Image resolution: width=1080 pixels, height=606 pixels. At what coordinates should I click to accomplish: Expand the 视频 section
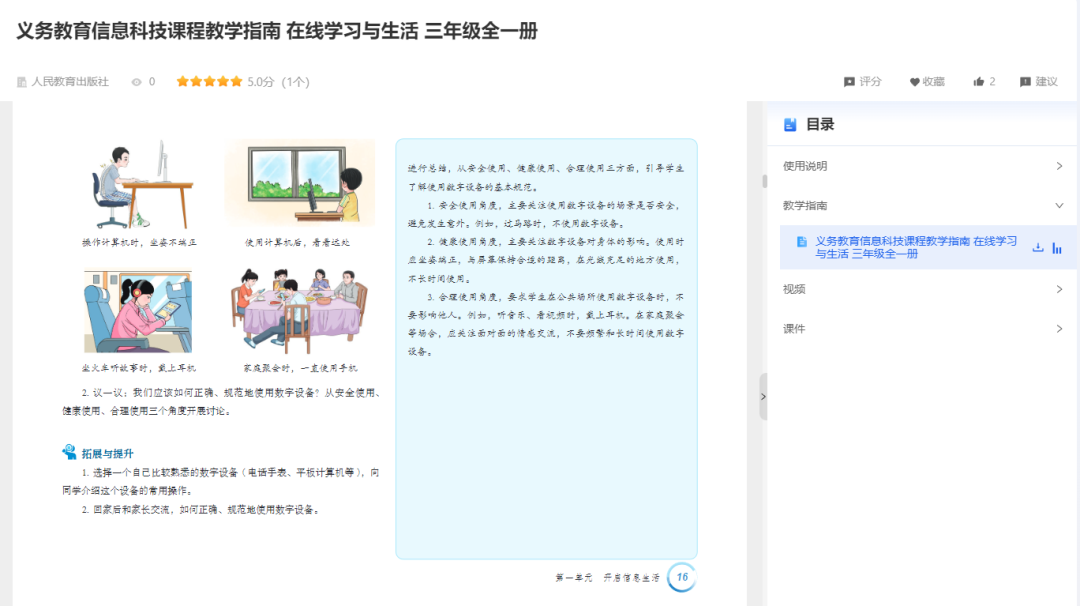tap(1060, 288)
